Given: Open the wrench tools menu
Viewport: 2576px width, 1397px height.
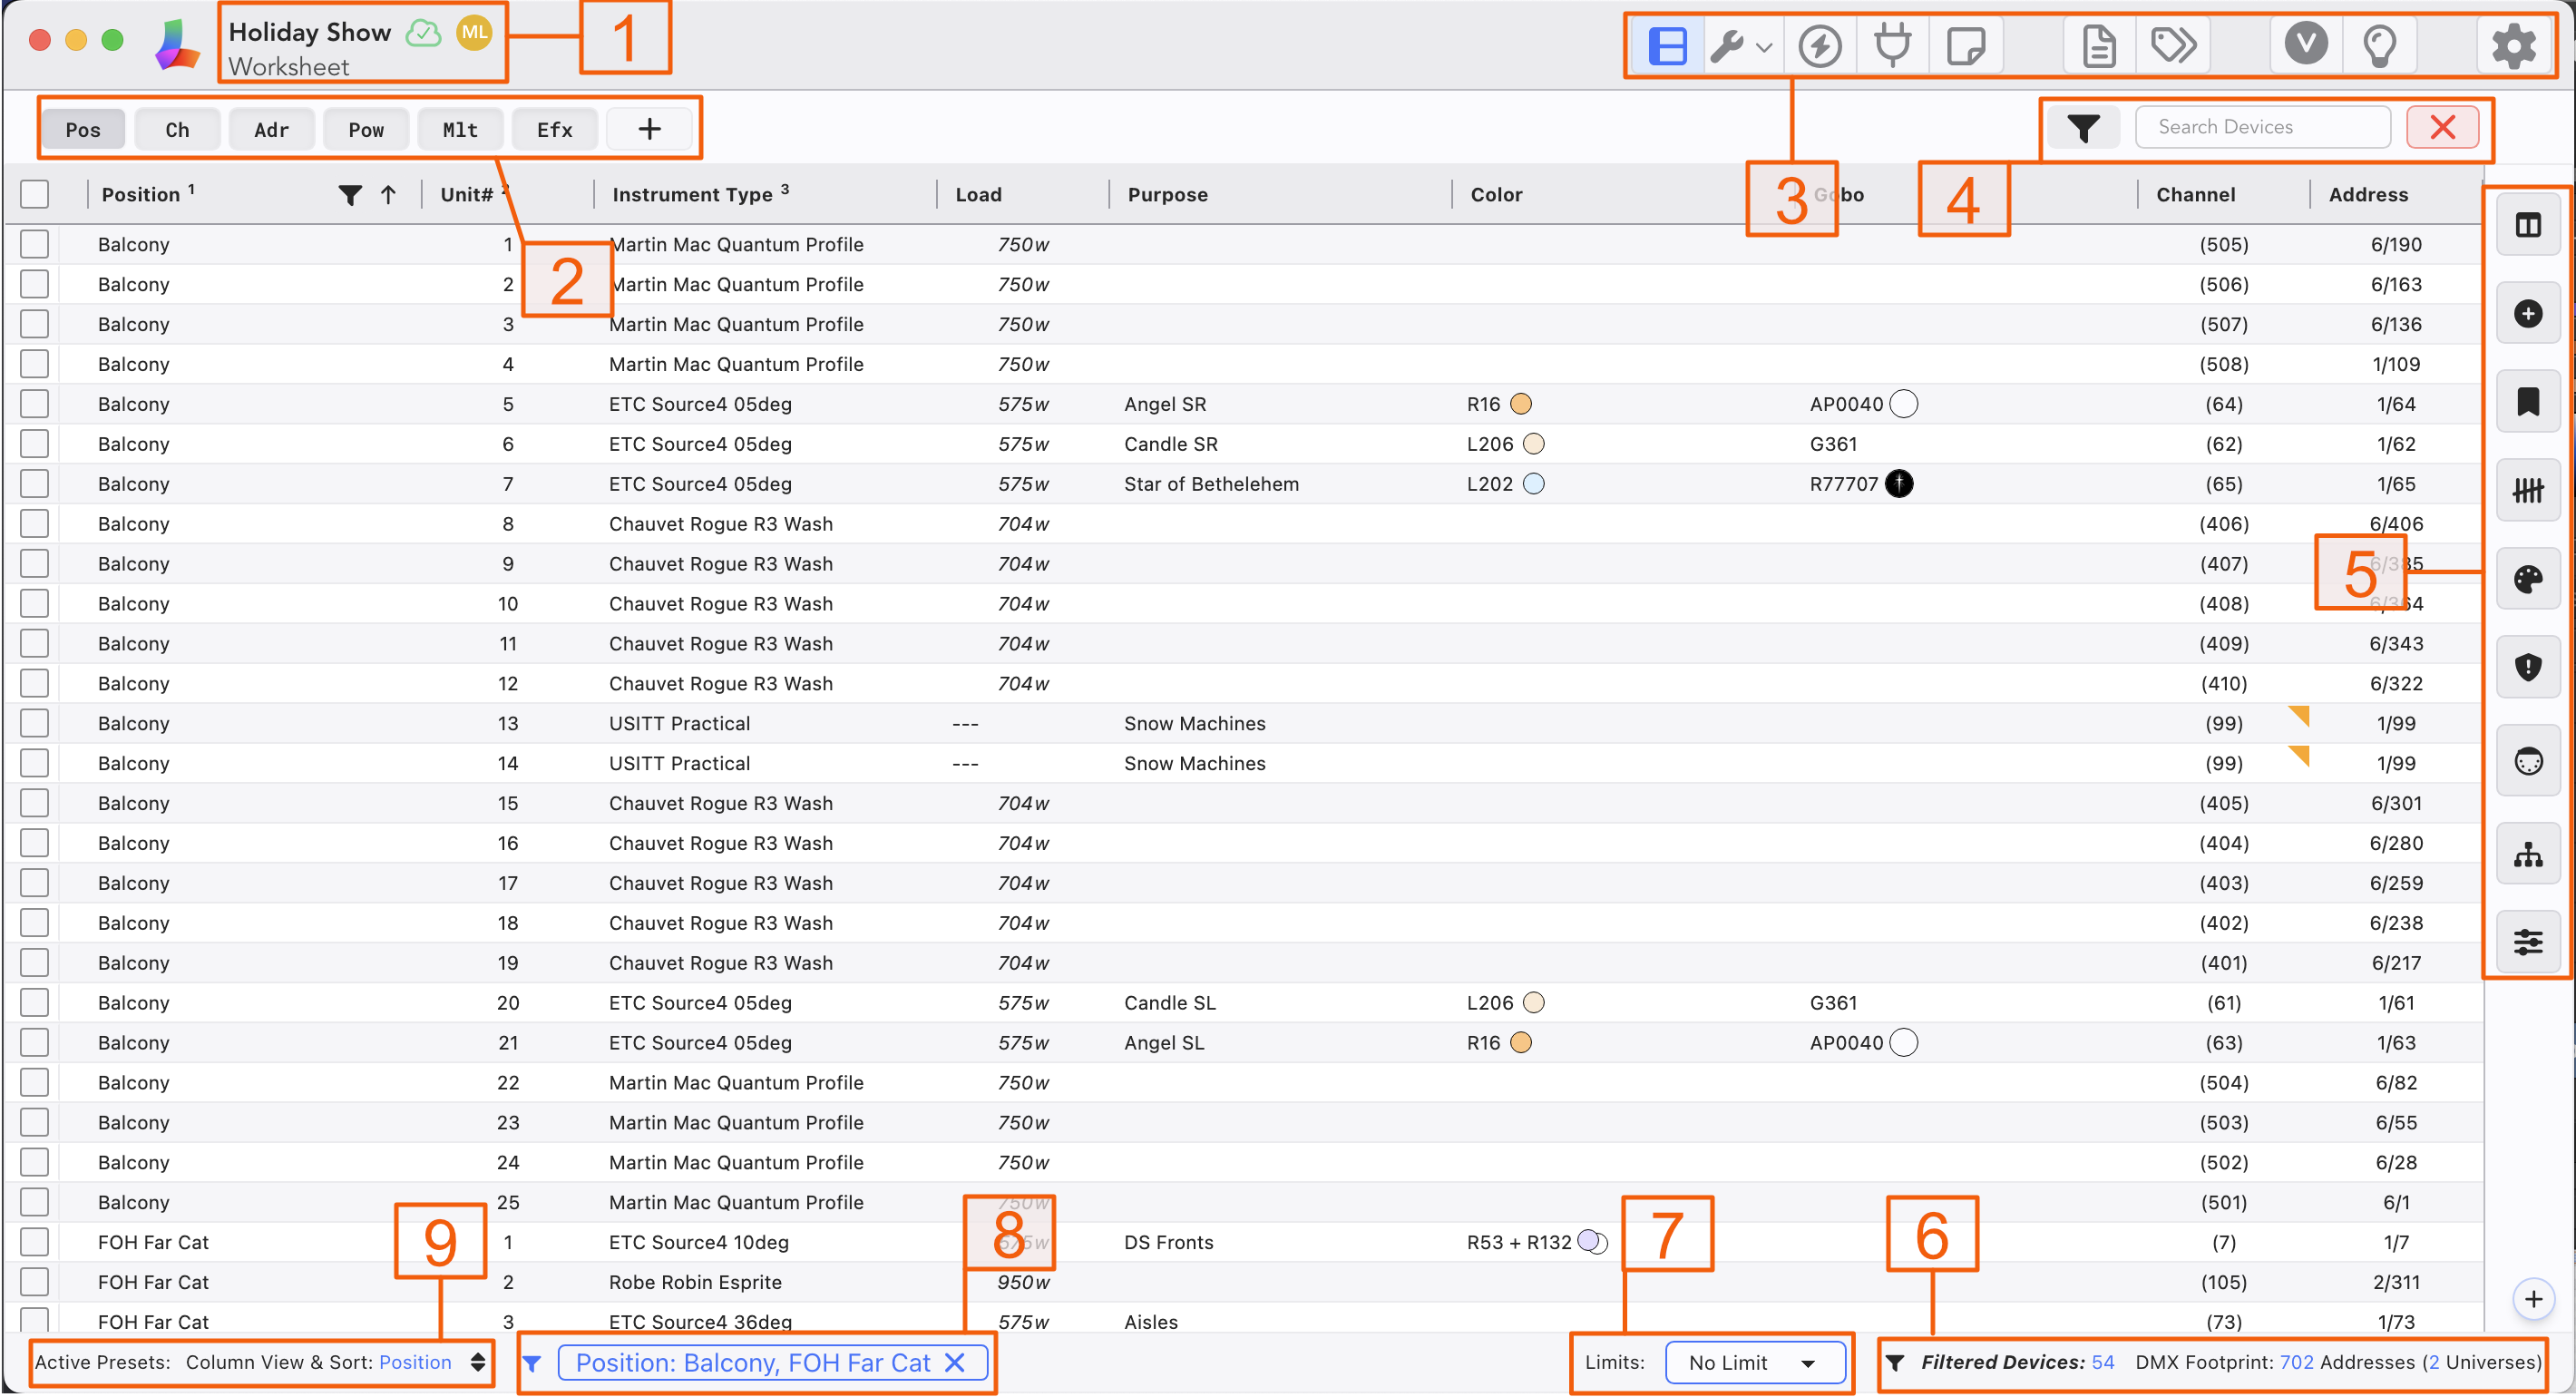Looking at the screenshot, I should [x=1738, y=46].
